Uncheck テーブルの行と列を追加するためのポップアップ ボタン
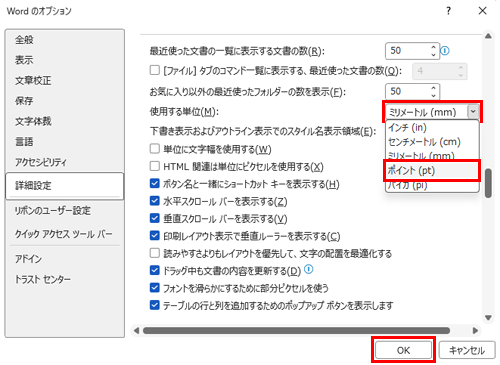500x365 pixels. (155, 305)
